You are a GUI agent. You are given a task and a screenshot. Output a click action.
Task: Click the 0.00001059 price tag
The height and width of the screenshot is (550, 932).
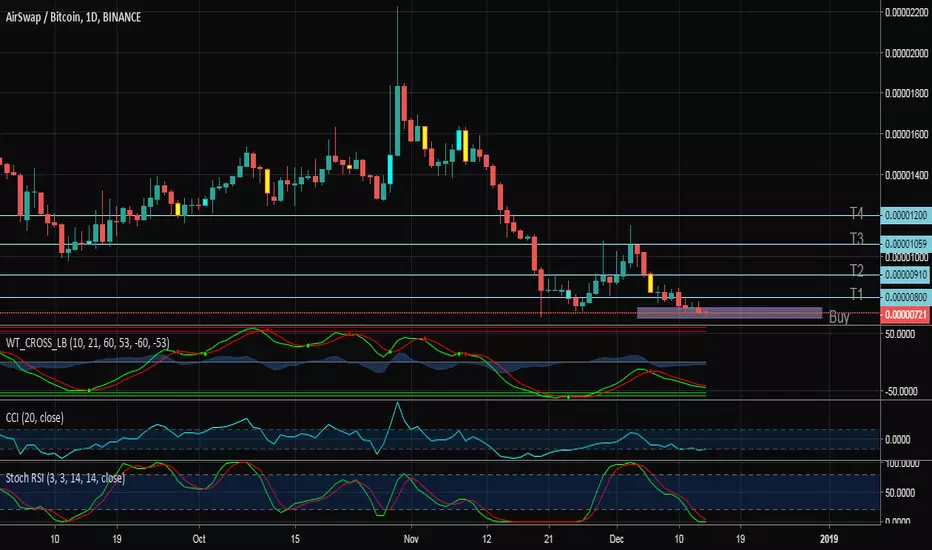[905, 244]
